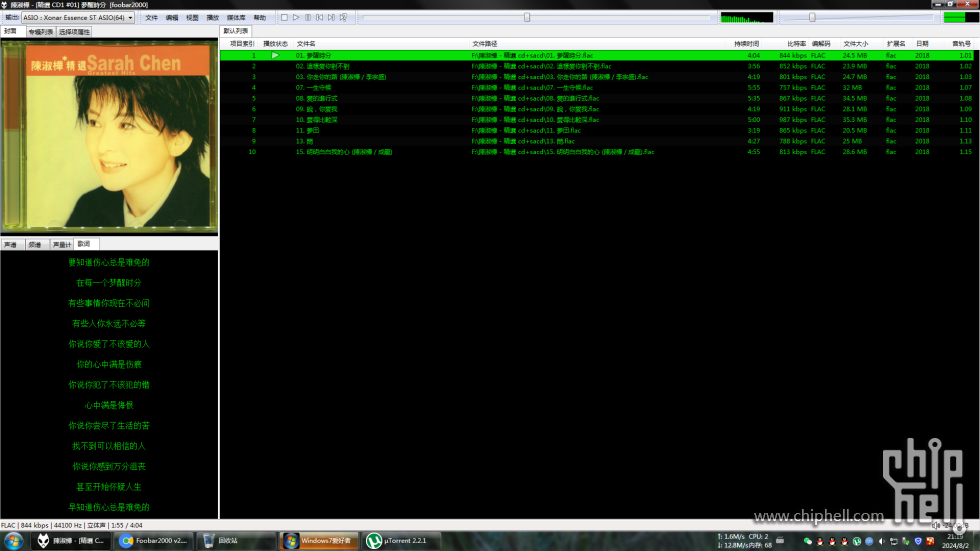Click the volume slider handle
The image size is (980, 551).
tap(812, 17)
